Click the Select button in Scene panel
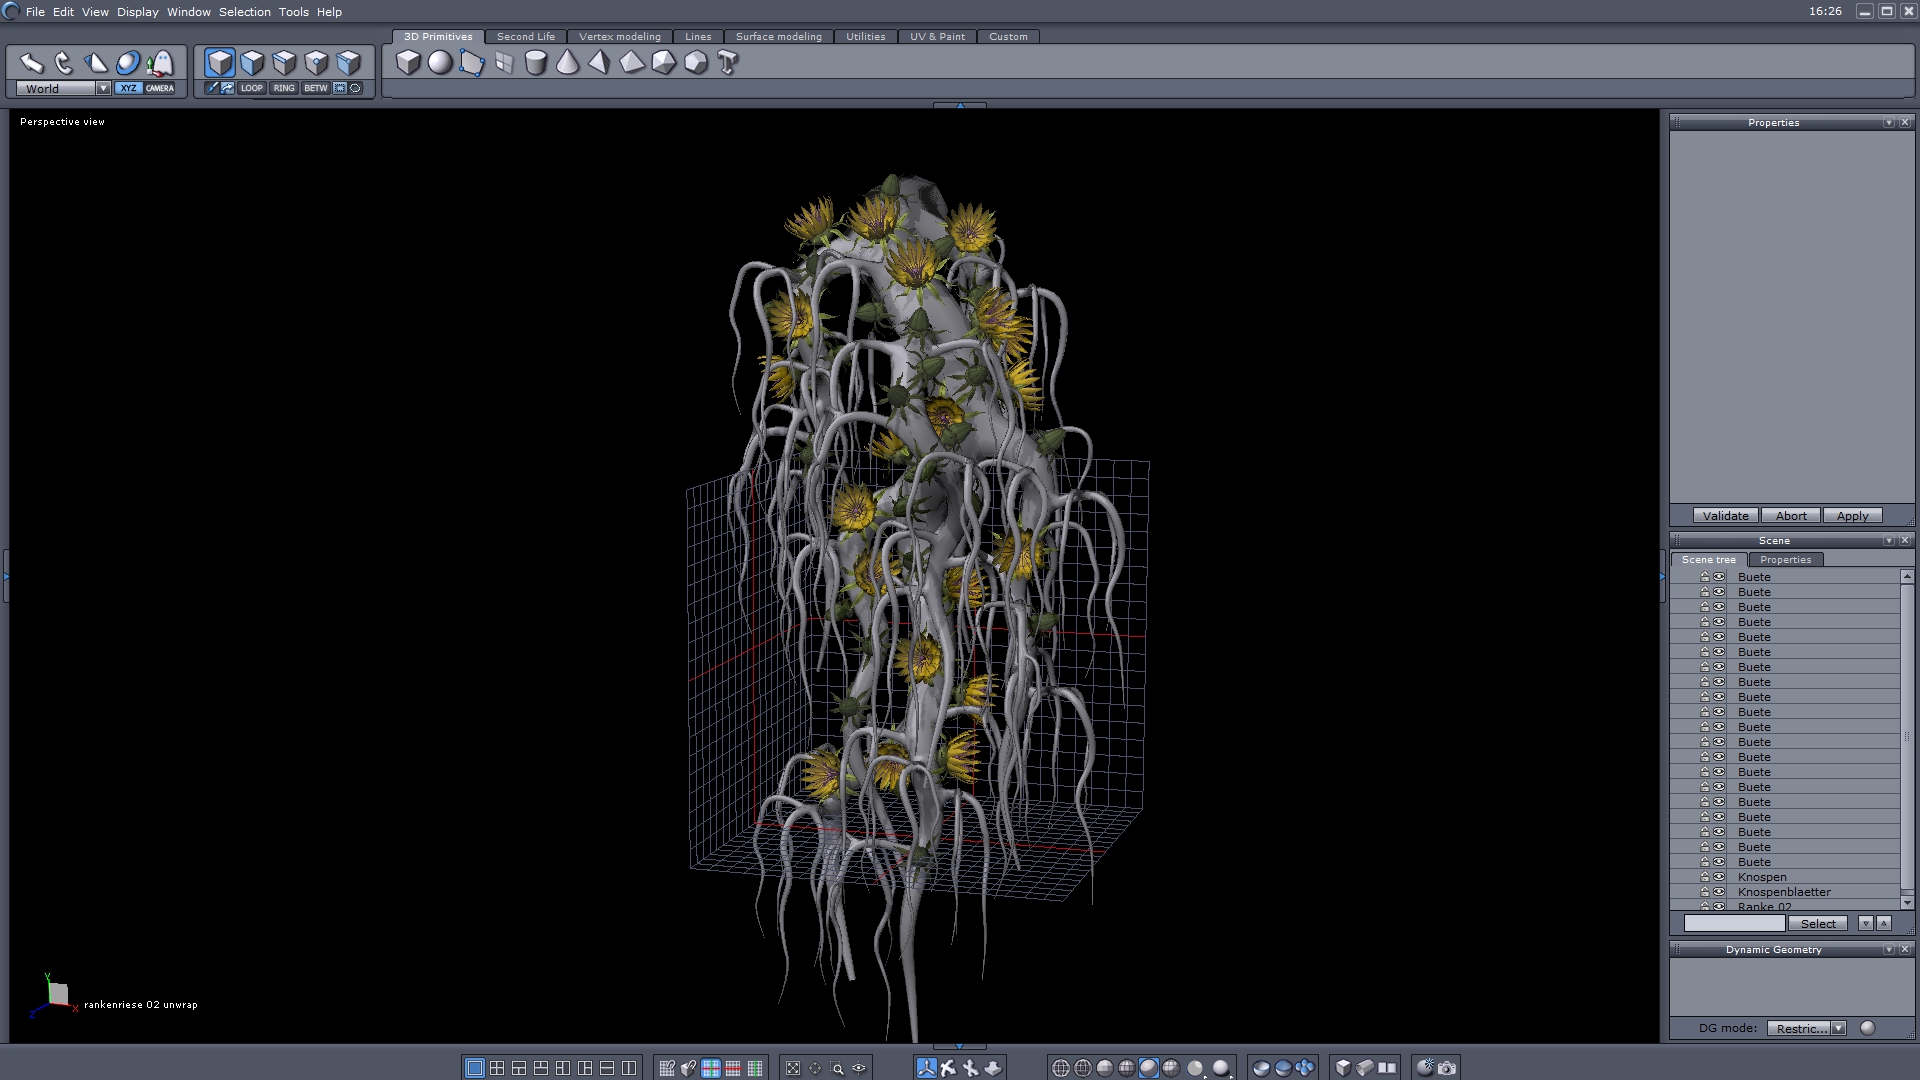This screenshot has height=1080, width=1920. [x=1818, y=923]
